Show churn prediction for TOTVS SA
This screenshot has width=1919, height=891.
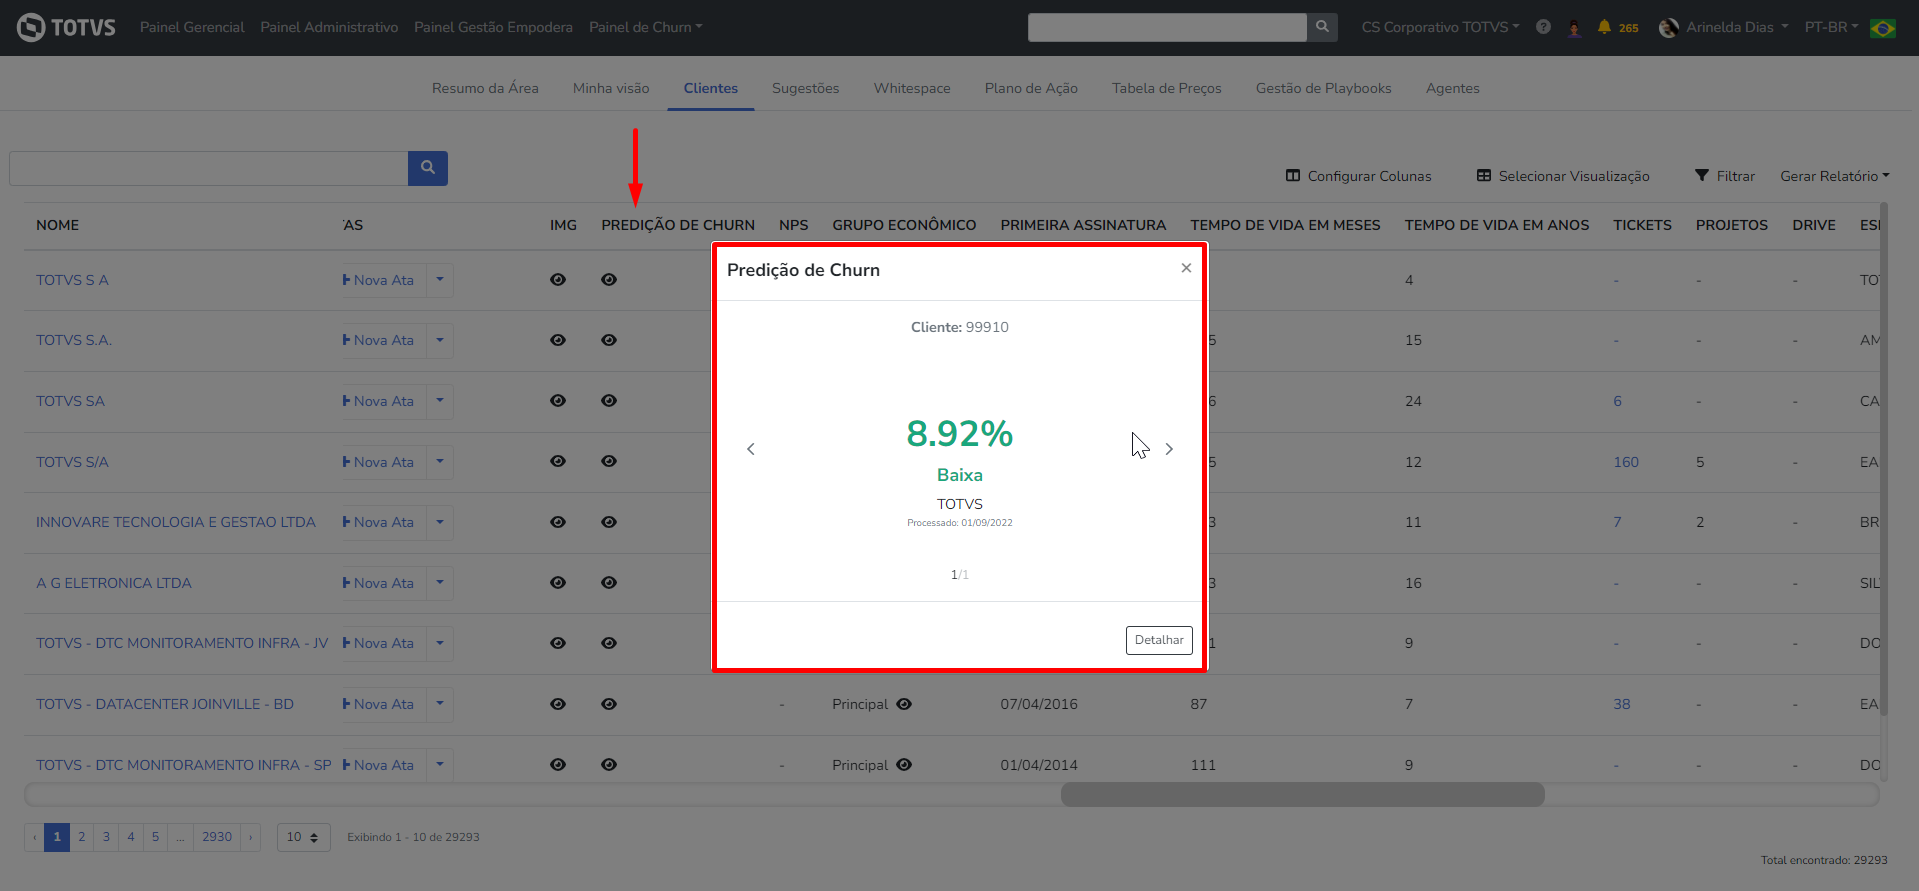click(609, 401)
